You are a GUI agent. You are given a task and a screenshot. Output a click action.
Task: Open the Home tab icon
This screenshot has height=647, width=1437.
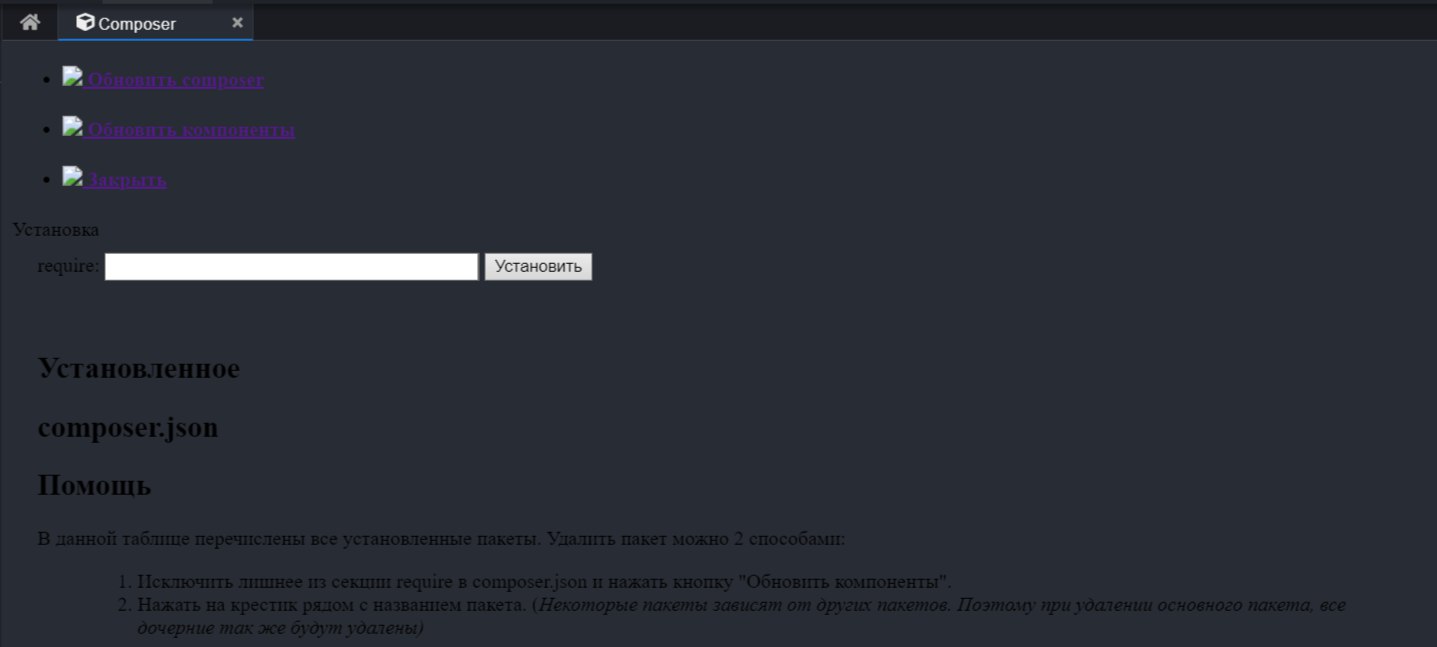click(30, 22)
